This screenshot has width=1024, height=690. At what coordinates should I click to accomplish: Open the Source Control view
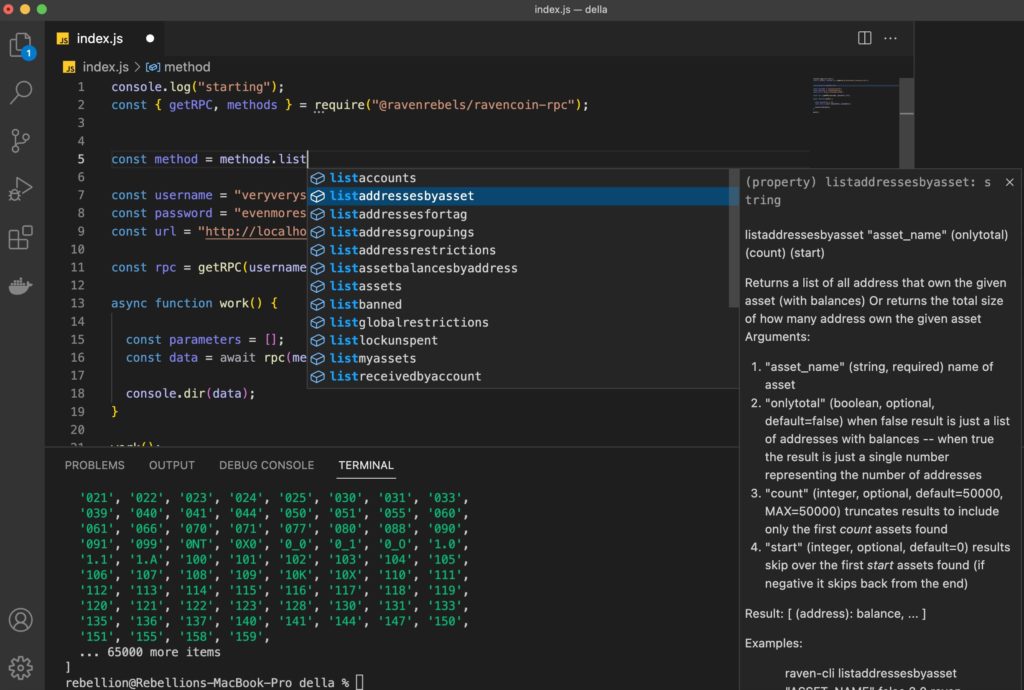21,140
